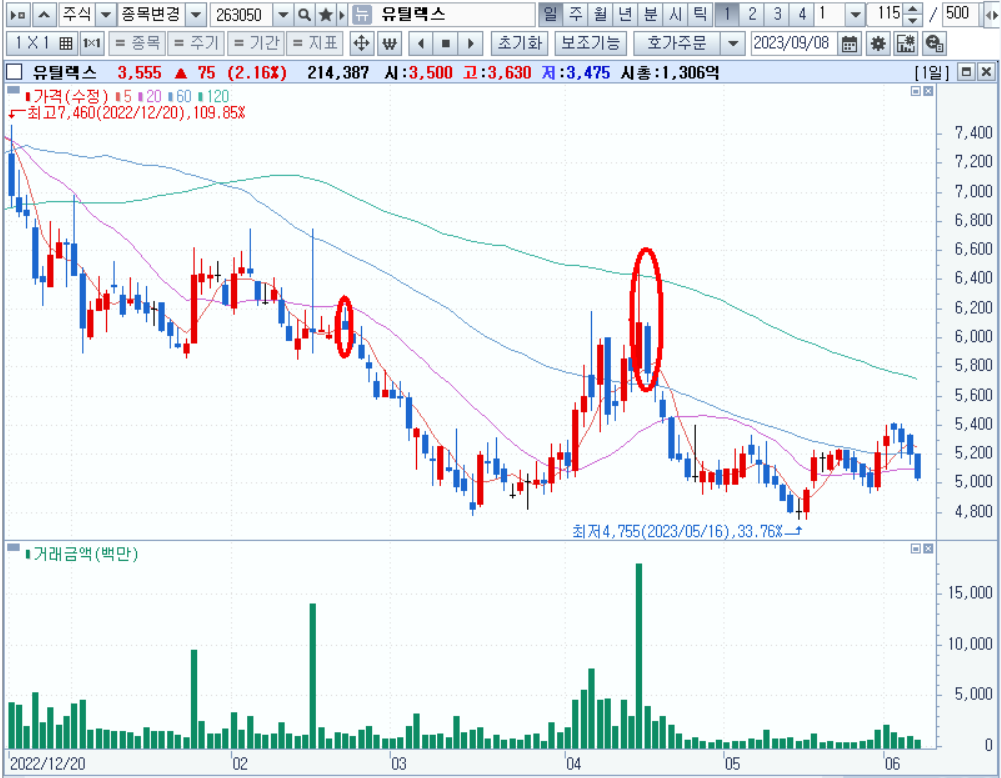Open the 1 X 1 grid layout selector

43,43
